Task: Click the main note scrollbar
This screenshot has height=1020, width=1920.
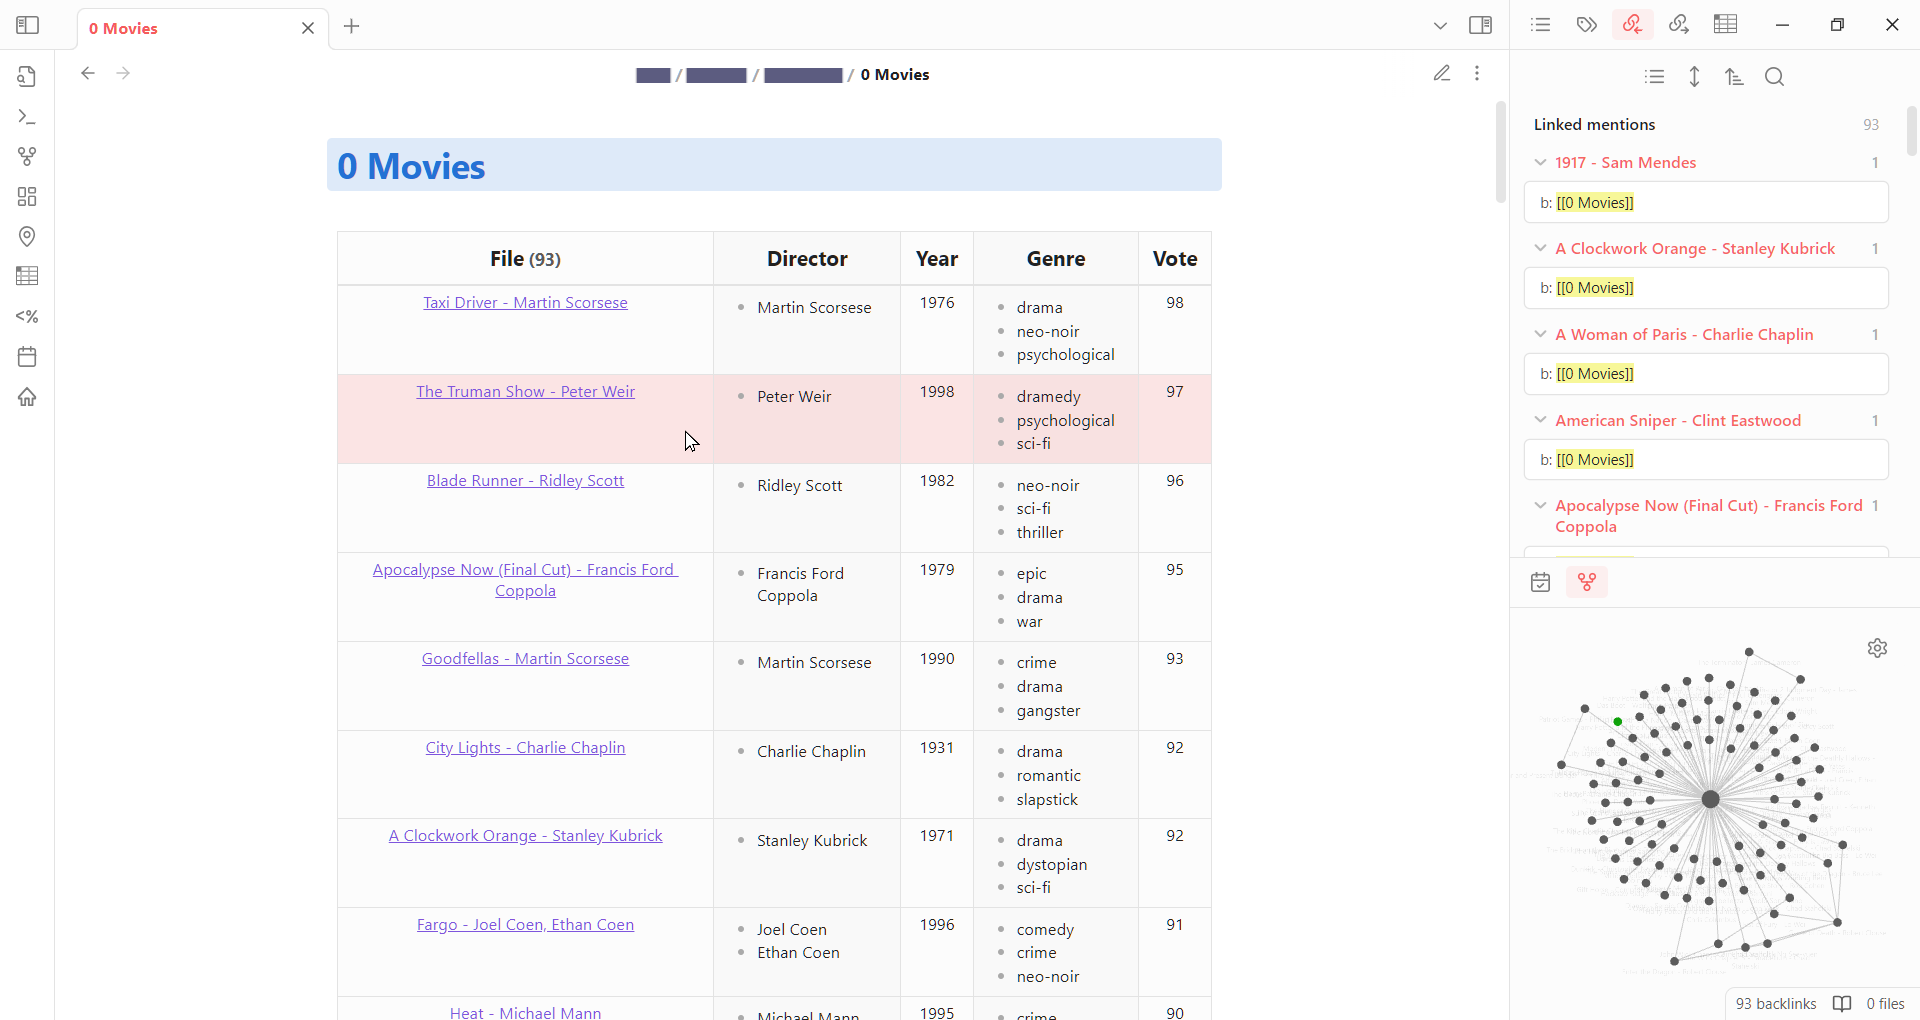Action: click(1501, 152)
